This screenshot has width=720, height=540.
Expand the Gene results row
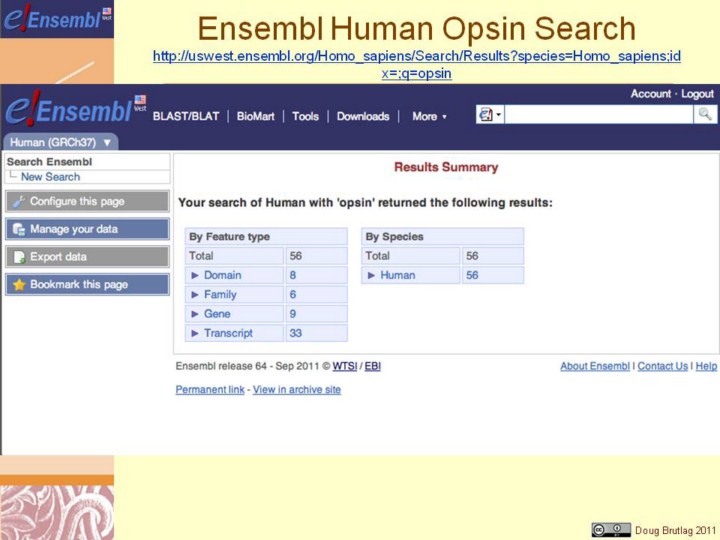195,314
